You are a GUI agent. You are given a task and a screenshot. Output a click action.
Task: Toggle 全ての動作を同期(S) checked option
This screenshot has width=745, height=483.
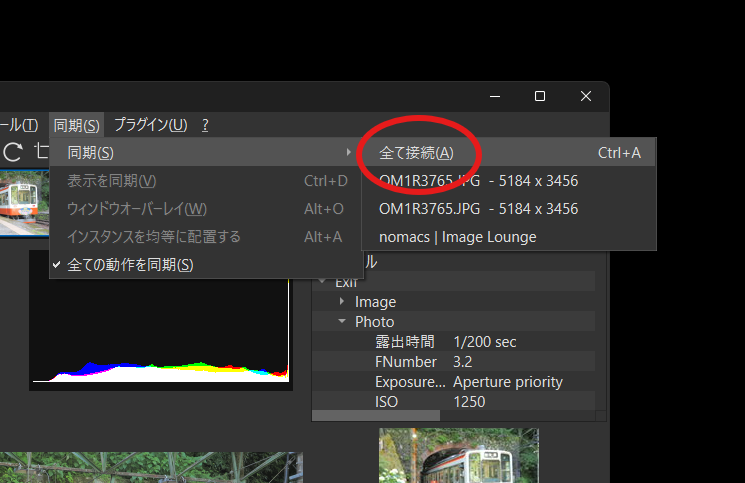coord(204,265)
